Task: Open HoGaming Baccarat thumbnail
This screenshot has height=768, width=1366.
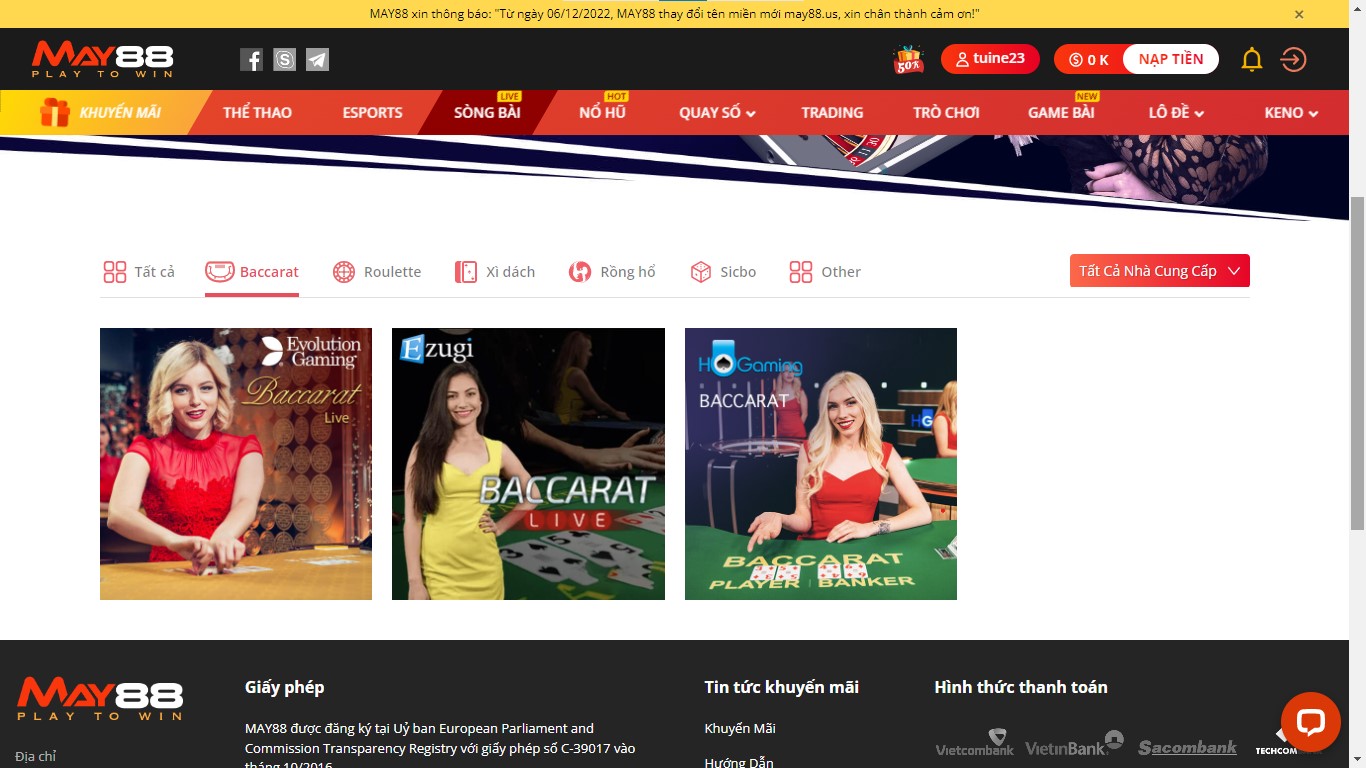Action: coord(821,464)
